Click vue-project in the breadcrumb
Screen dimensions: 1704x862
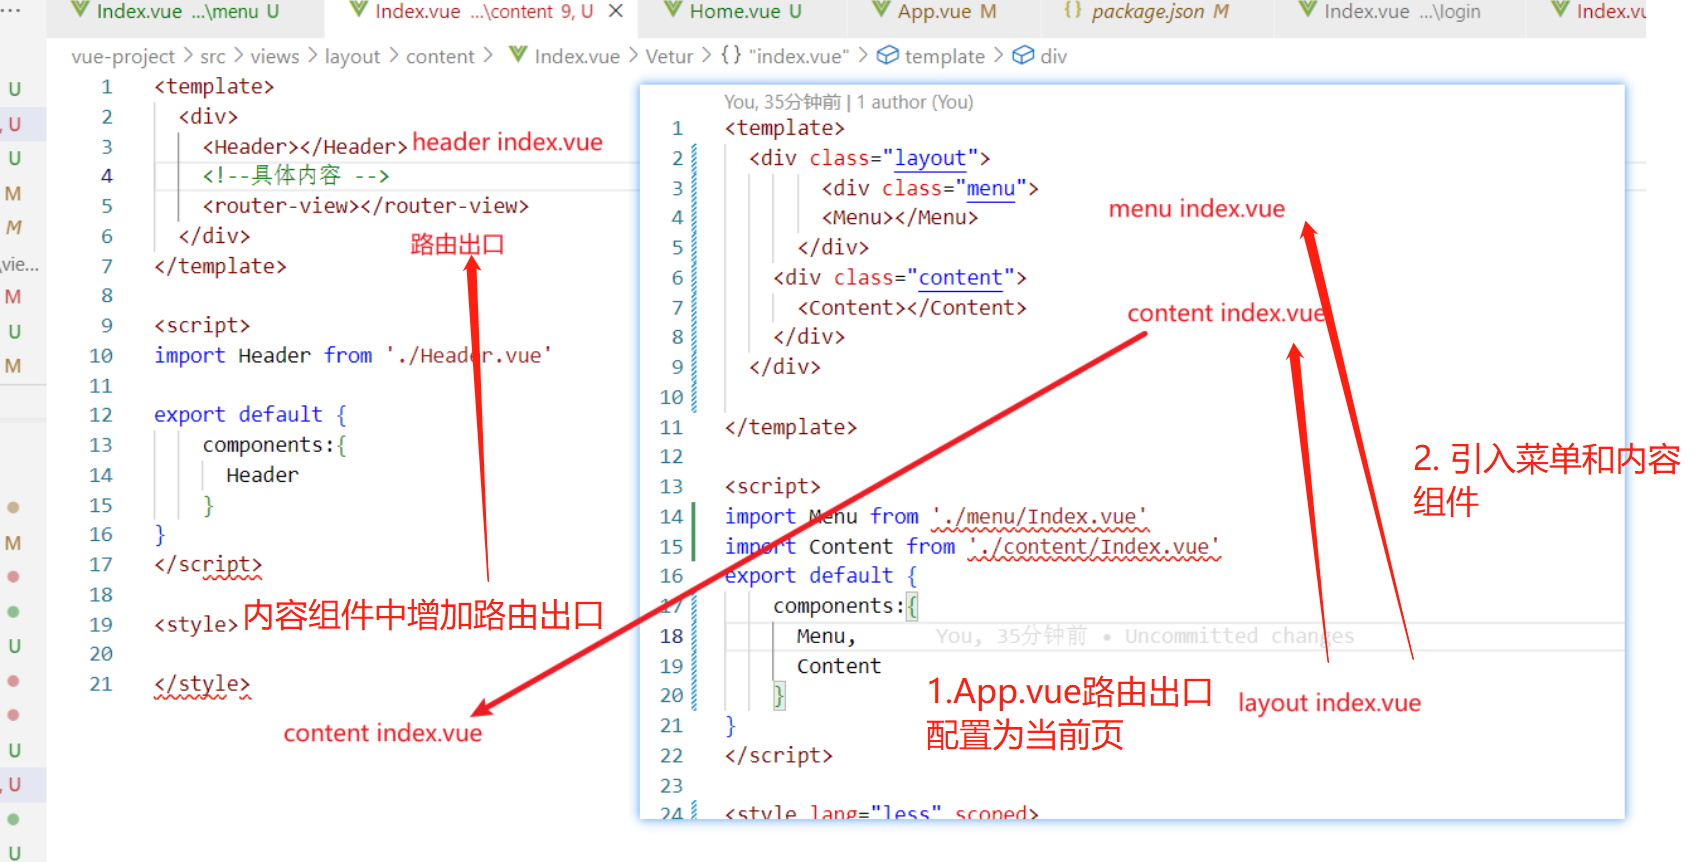[123, 57]
